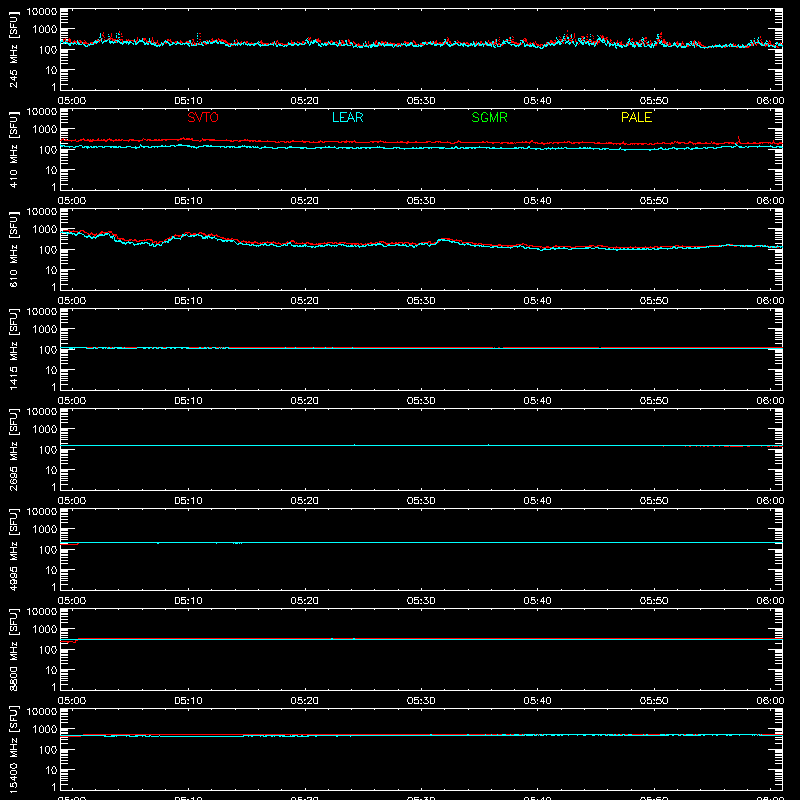Viewport: 800px width, 800px height.
Task: Select the 610 MHz [SFU] axis title
Action: tap(13, 249)
